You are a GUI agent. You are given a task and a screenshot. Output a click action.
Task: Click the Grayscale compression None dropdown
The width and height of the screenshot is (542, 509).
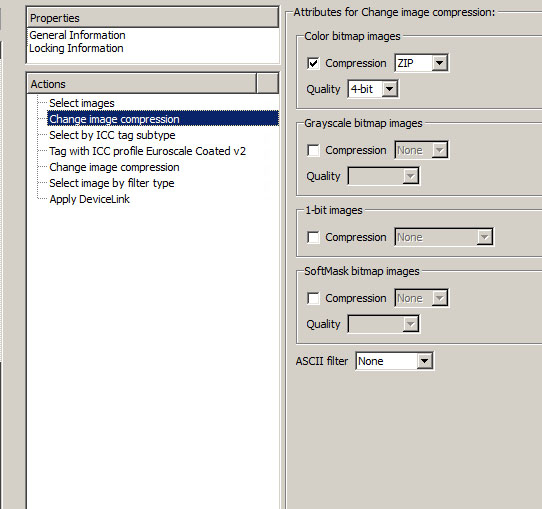(x=421, y=150)
